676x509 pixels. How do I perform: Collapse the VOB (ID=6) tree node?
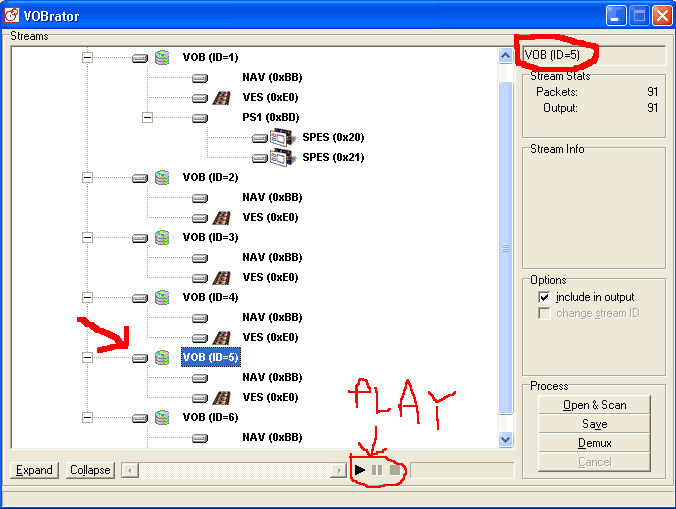tap(88, 417)
